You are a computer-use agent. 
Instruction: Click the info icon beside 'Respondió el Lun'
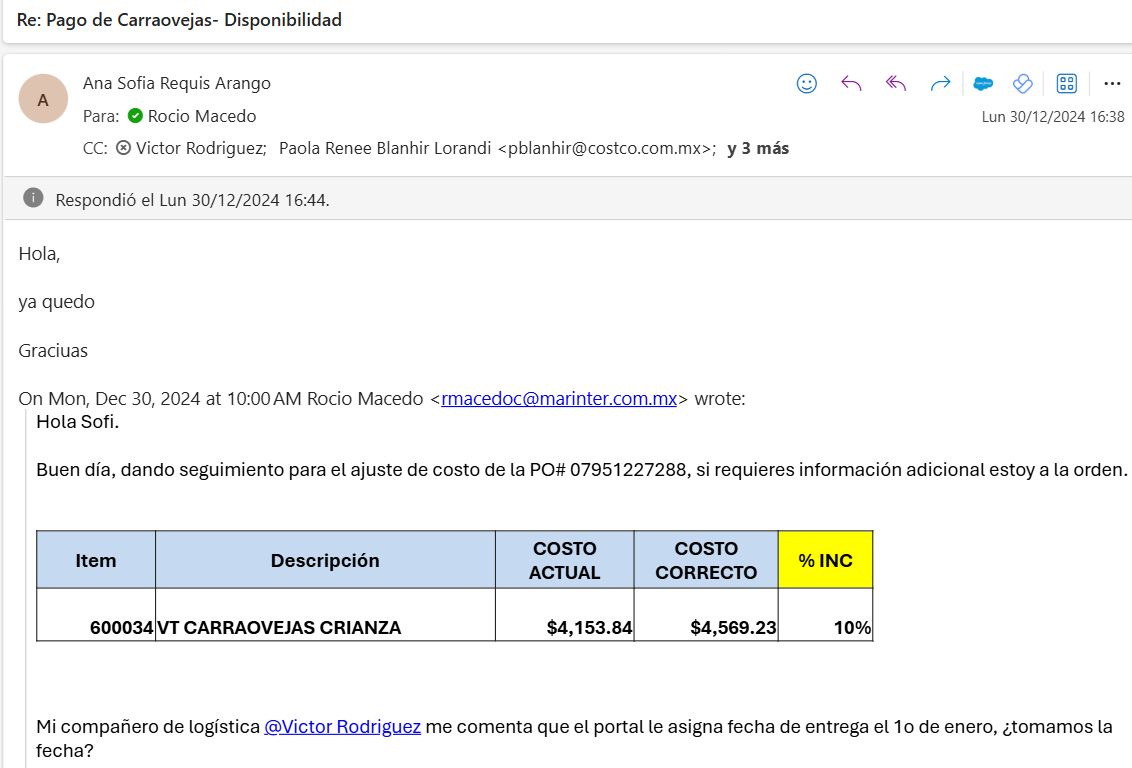[x=33, y=198]
